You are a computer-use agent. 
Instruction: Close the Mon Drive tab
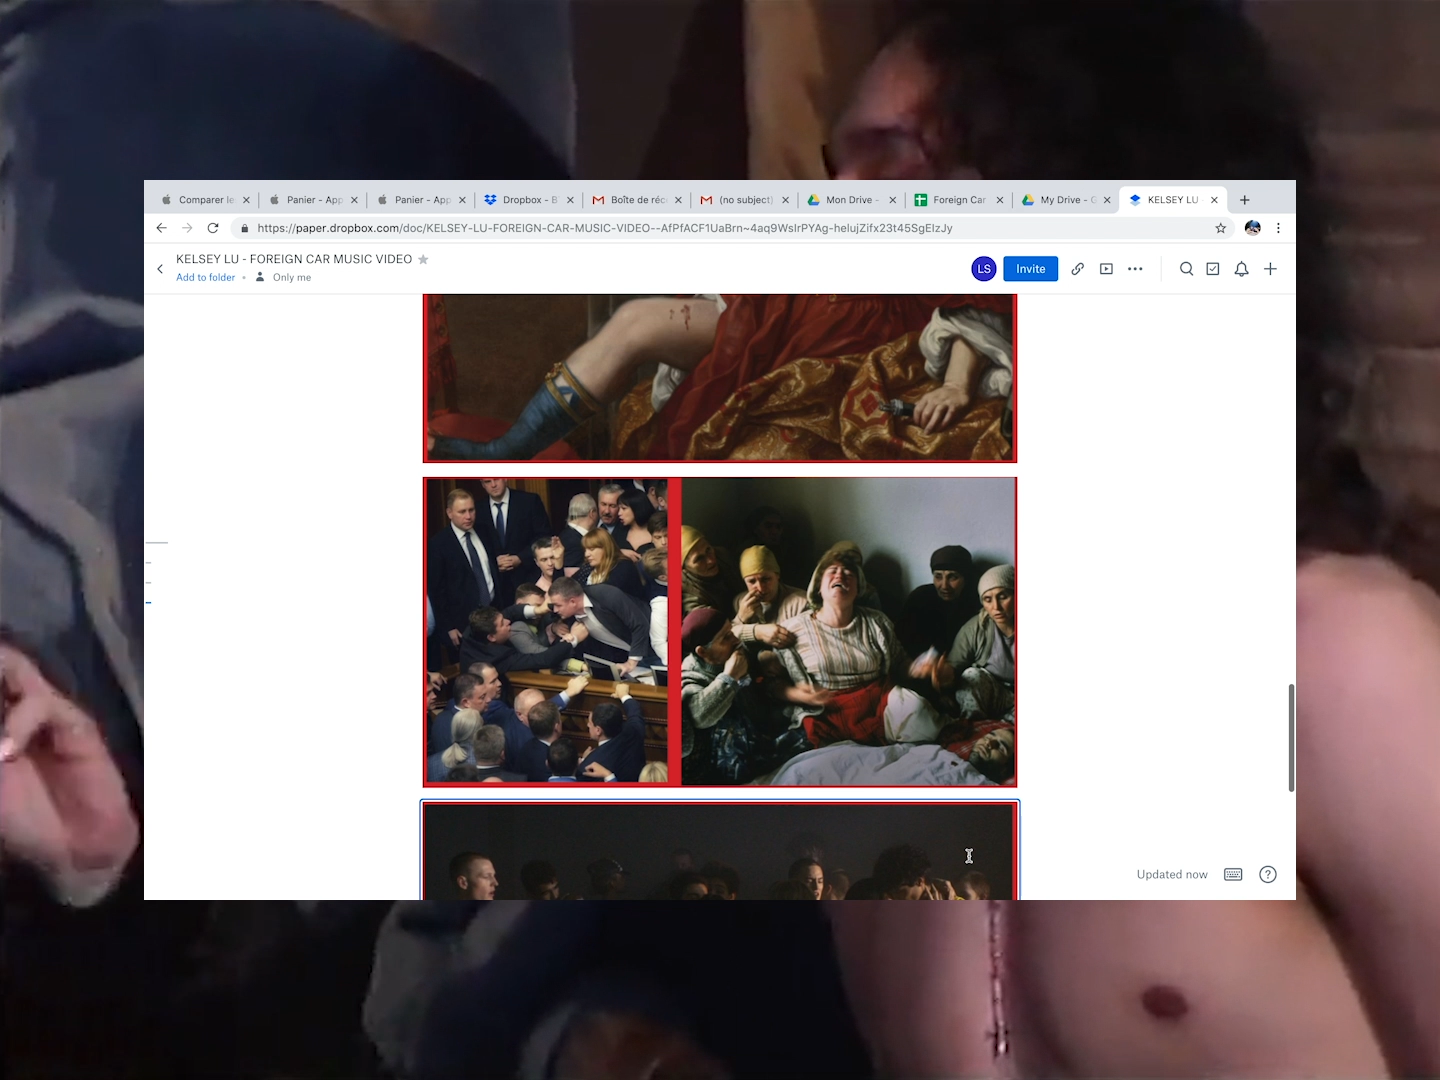click(893, 200)
